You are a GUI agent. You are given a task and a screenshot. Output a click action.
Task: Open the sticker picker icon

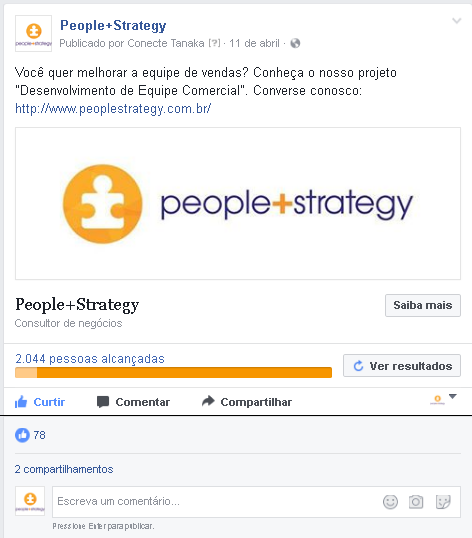tap(443, 502)
